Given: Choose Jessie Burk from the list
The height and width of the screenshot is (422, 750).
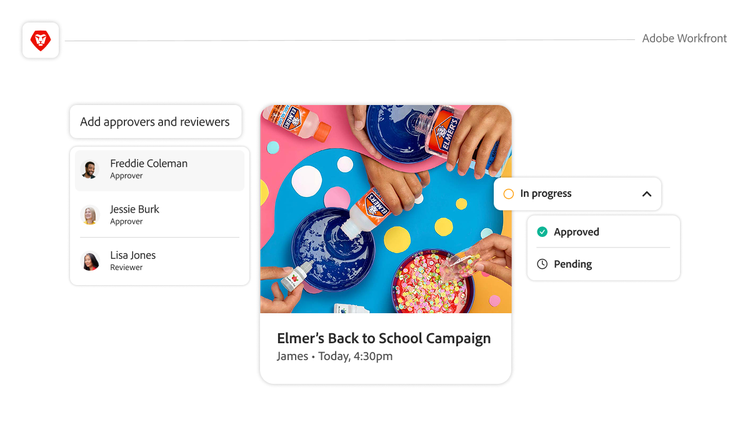Looking at the screenshot, I should pyautogui.click(x=135, y=210).
